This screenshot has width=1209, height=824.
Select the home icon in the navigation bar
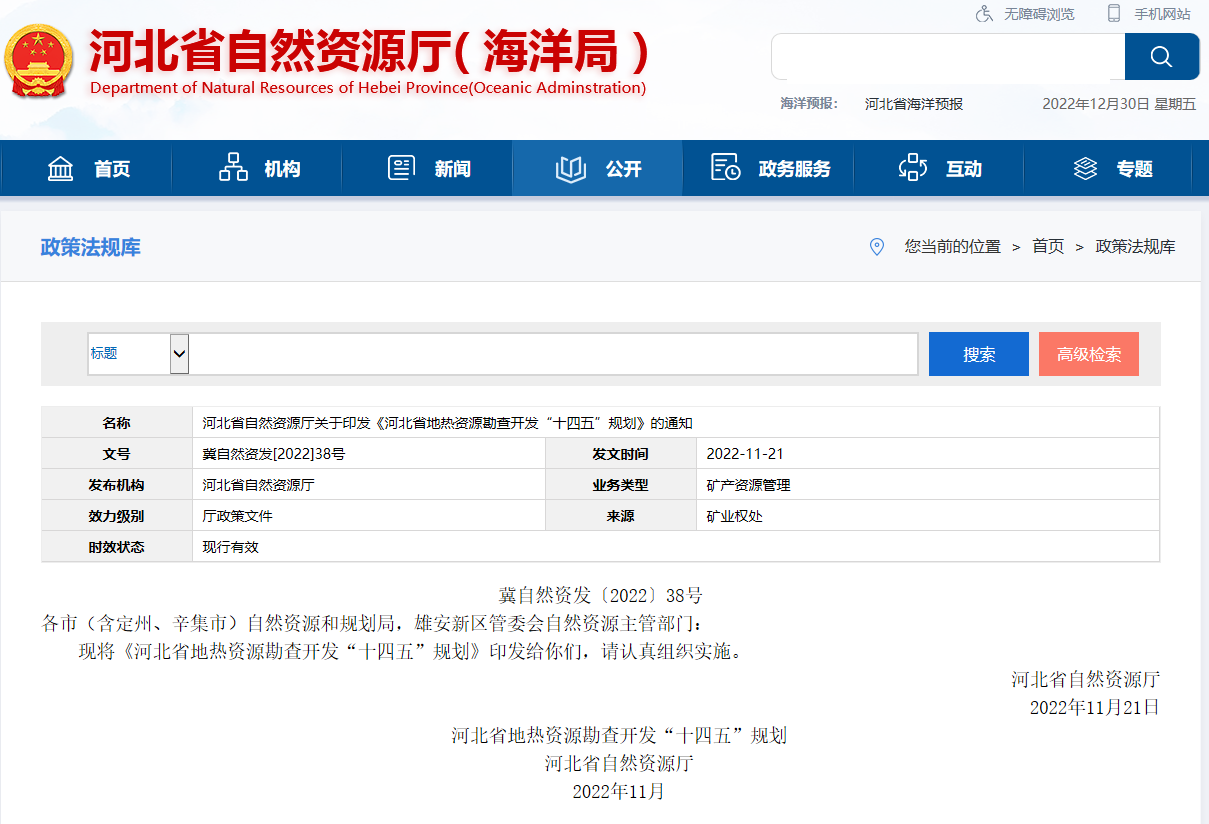click(x=60, y=168)
